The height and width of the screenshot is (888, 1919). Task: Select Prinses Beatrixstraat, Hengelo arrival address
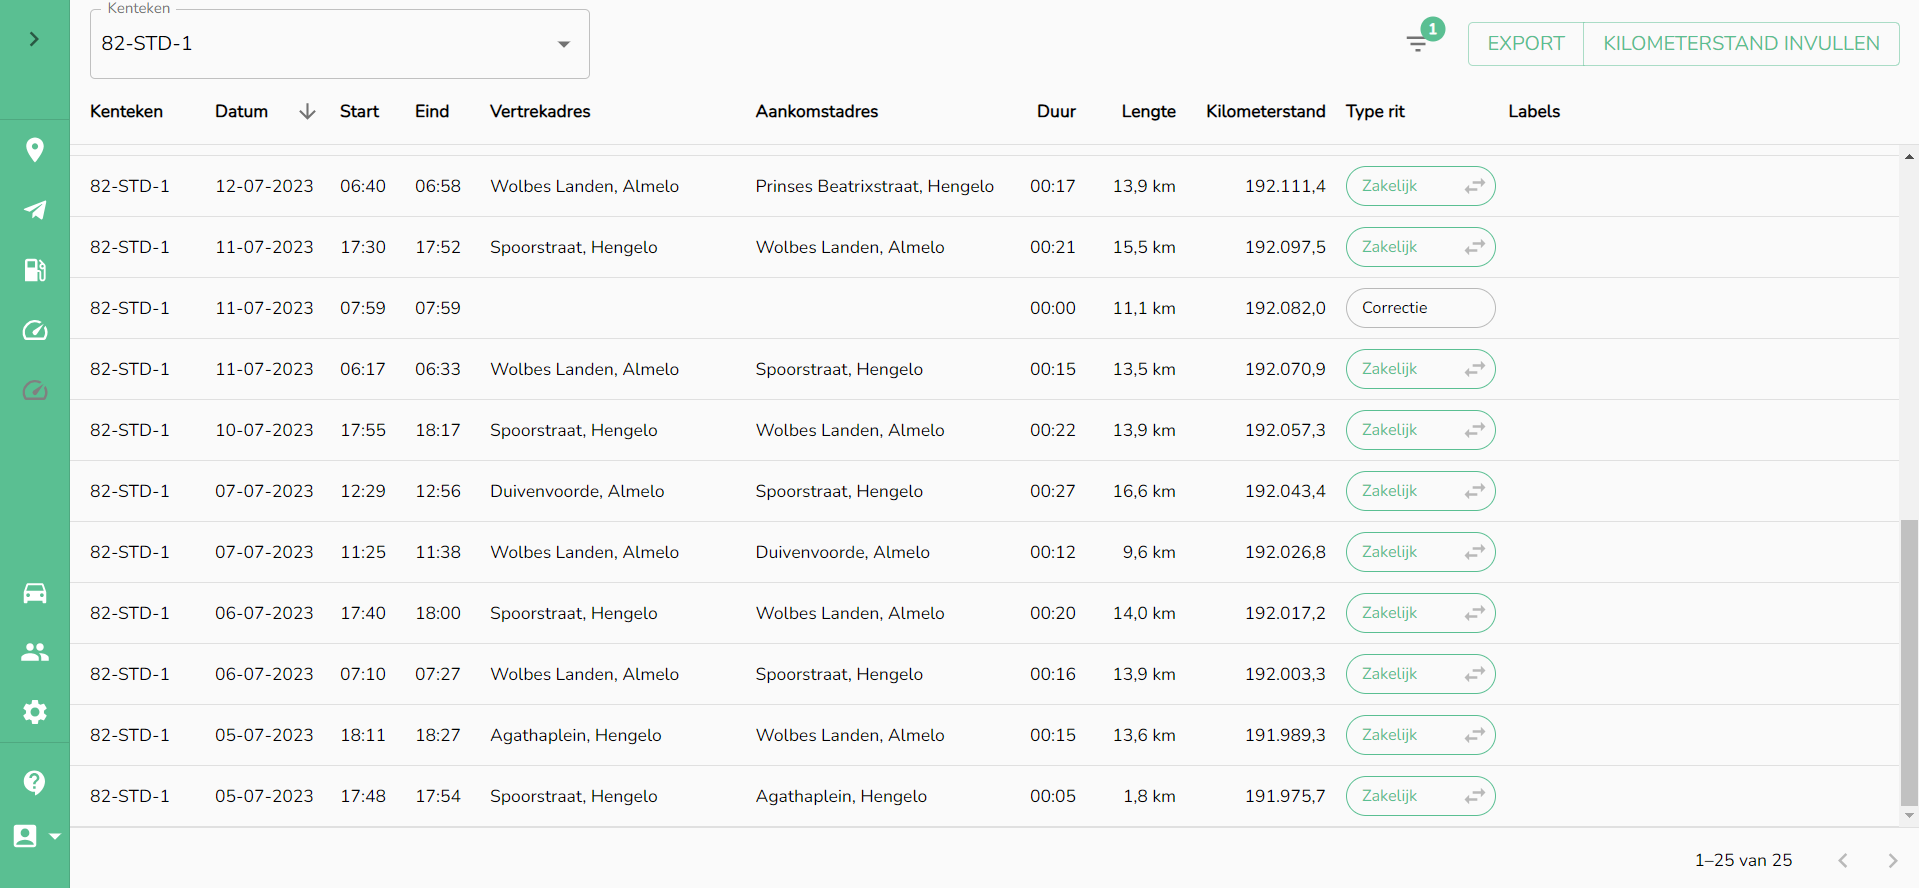pos(874,186)
